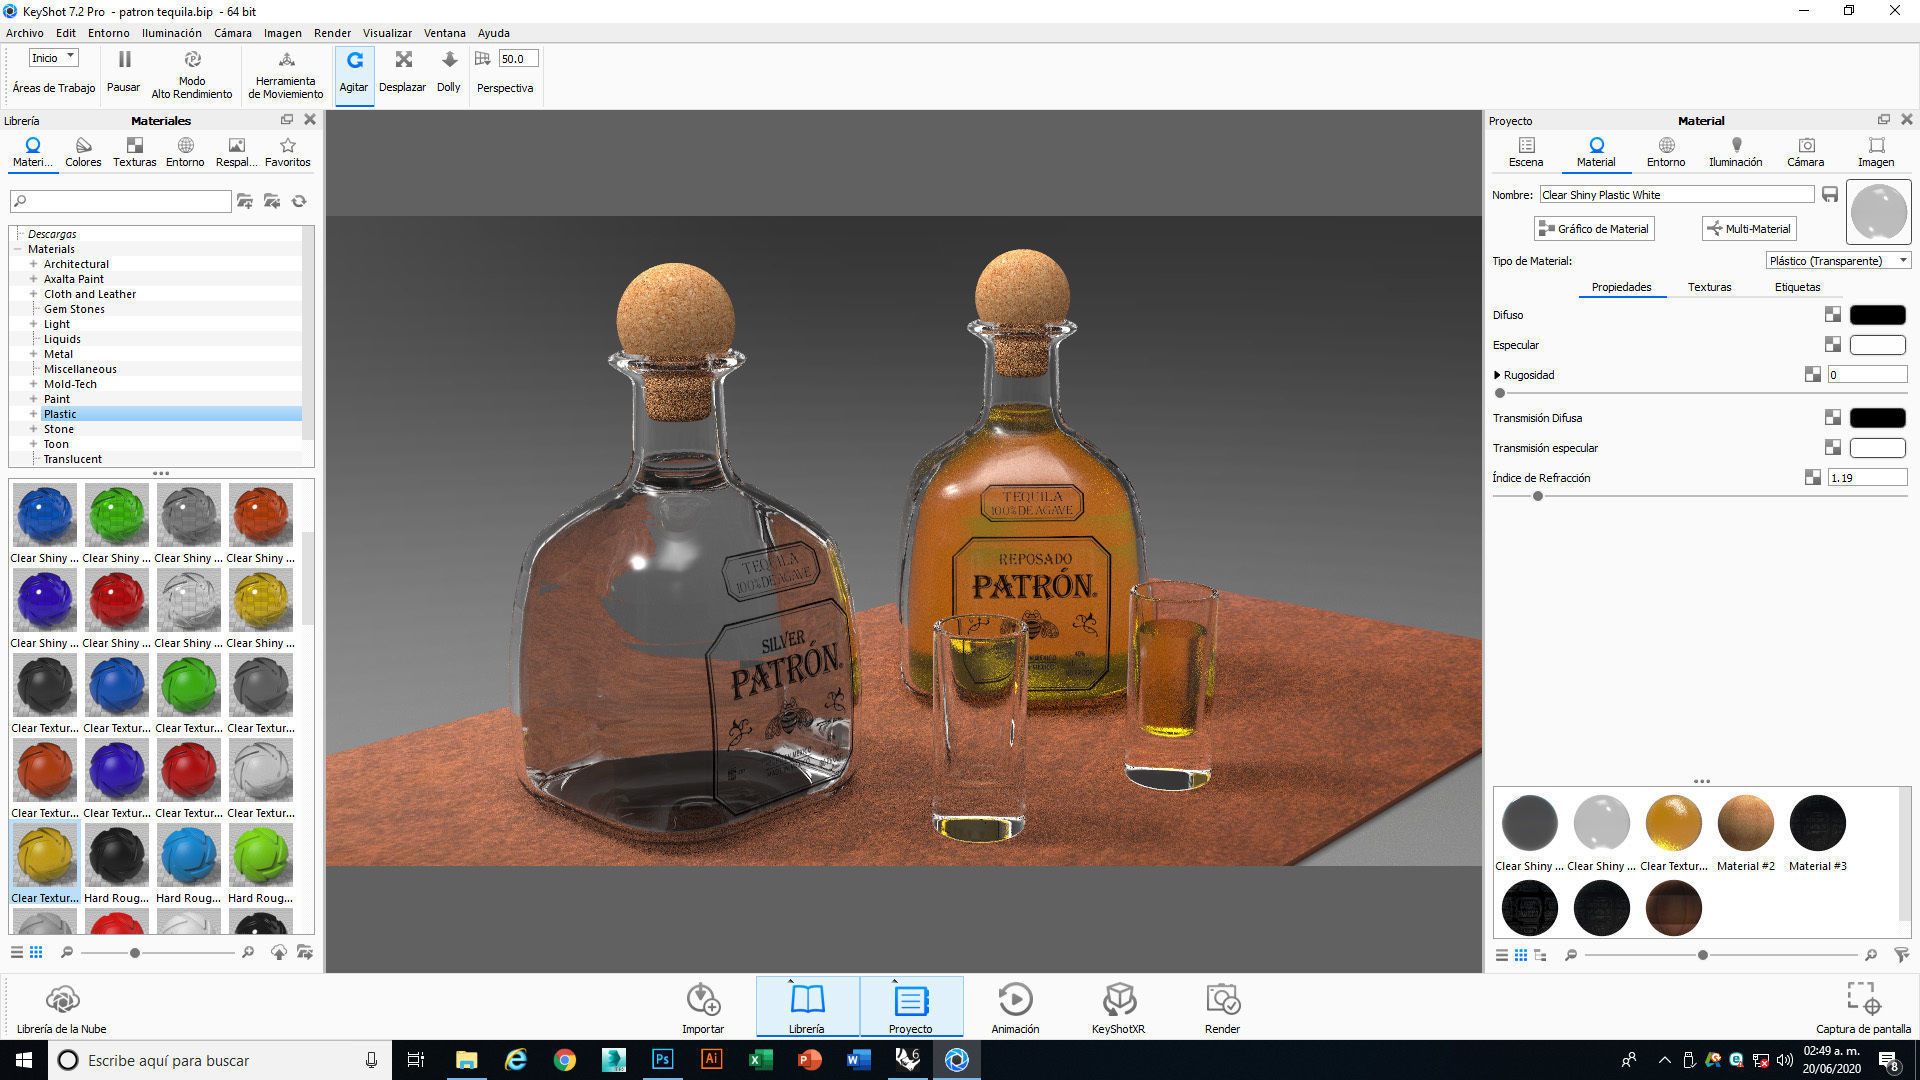
Task: Expand the Architectural material folder
Action: point(33,264)
